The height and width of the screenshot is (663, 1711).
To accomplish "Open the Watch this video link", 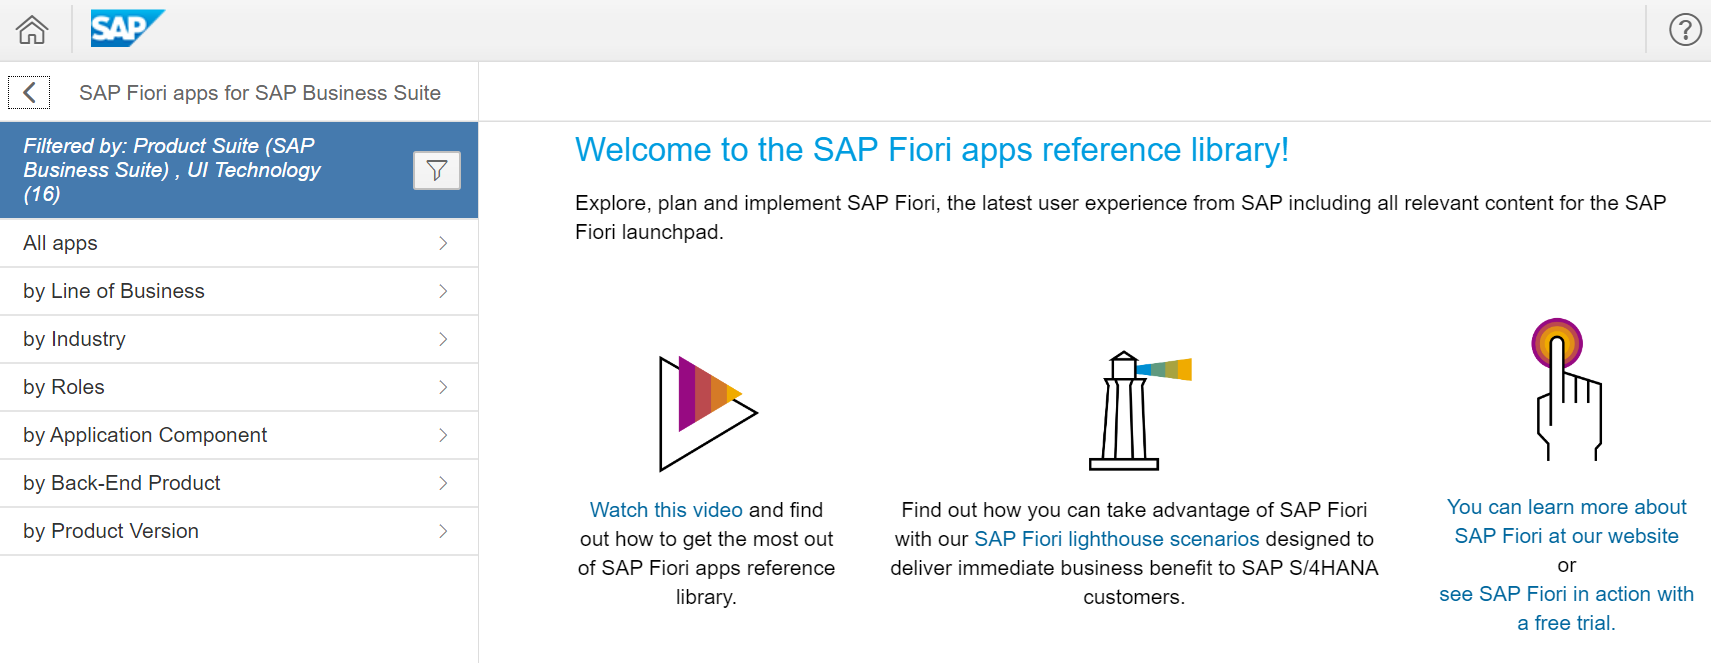I will click(x=666, y=510).
